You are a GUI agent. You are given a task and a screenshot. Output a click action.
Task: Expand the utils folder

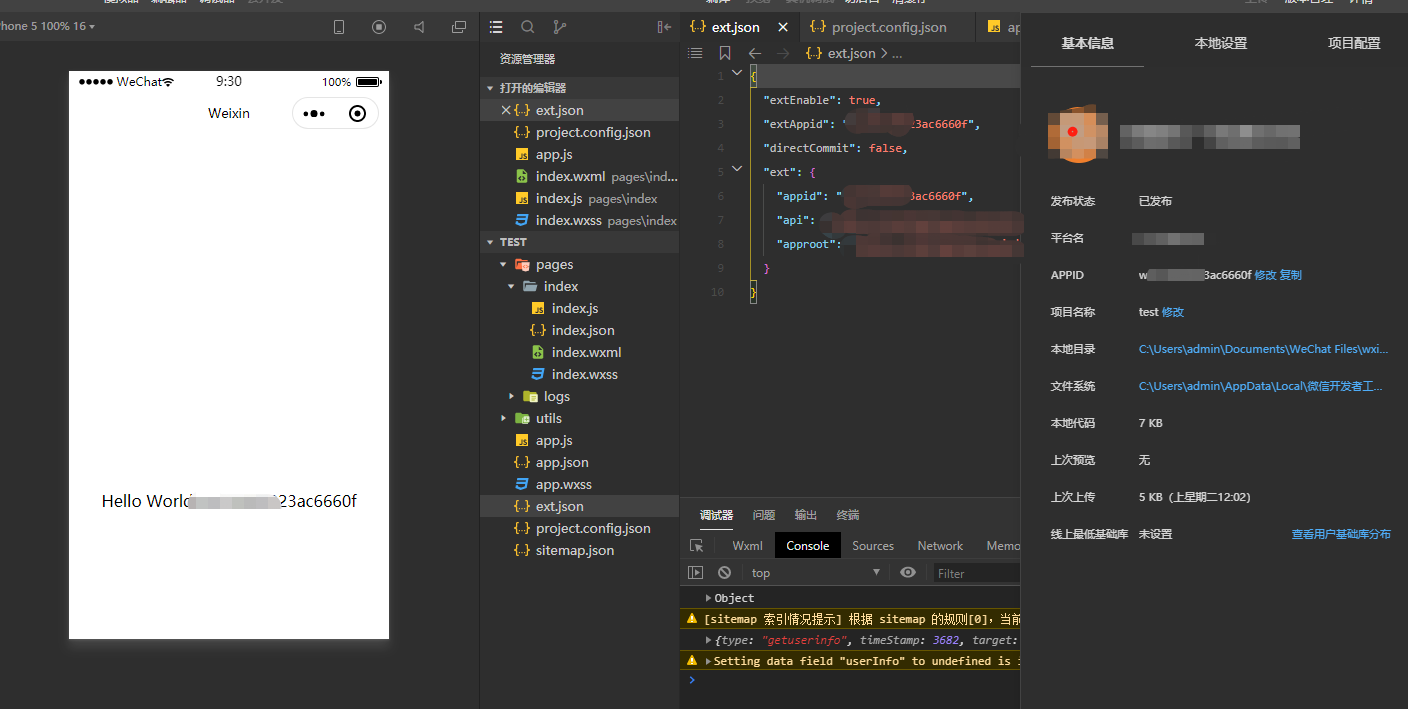click(x=503, y=419)
